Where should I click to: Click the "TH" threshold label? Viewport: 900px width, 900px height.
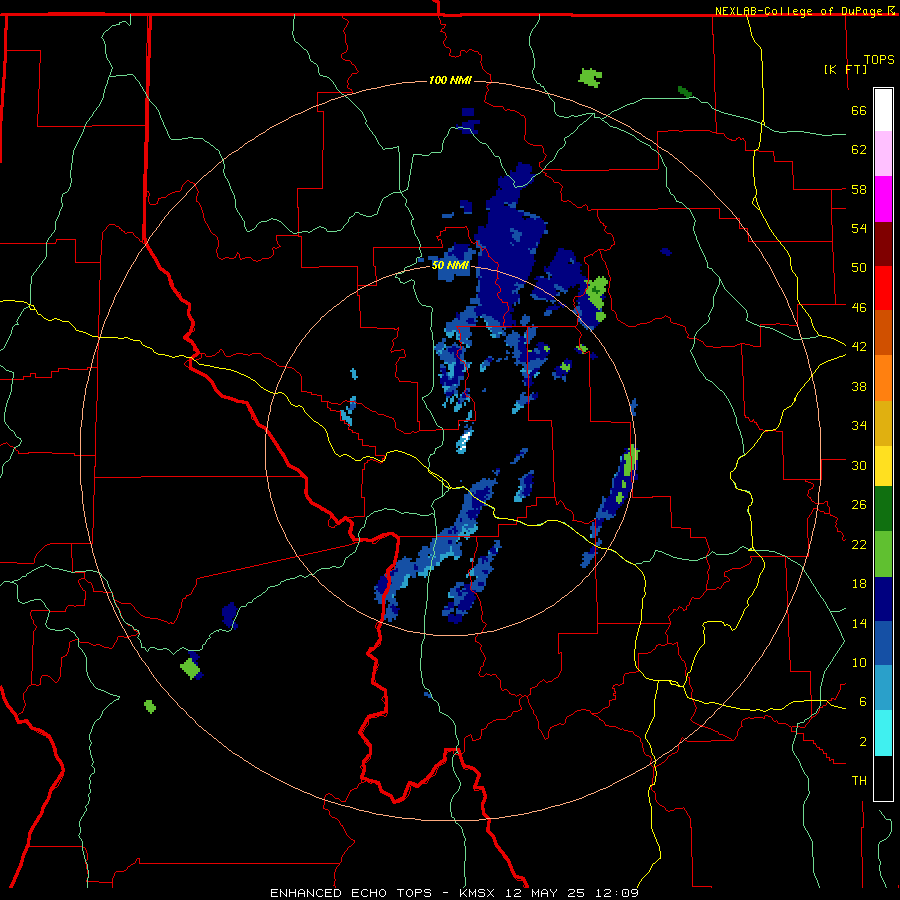[x=859, y=781]
